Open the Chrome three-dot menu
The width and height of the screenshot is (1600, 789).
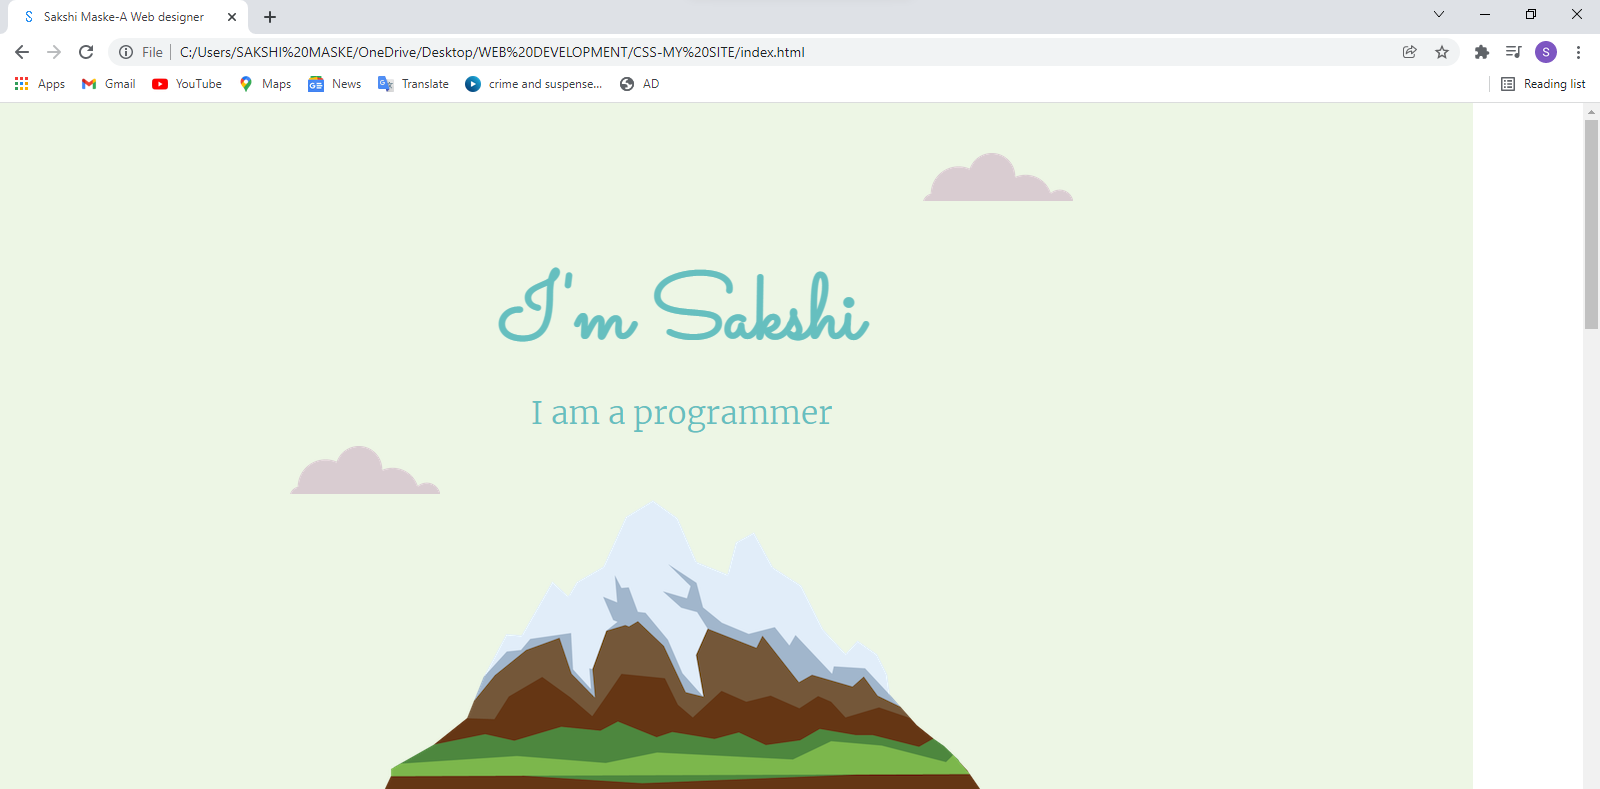tap(1578, 52)
